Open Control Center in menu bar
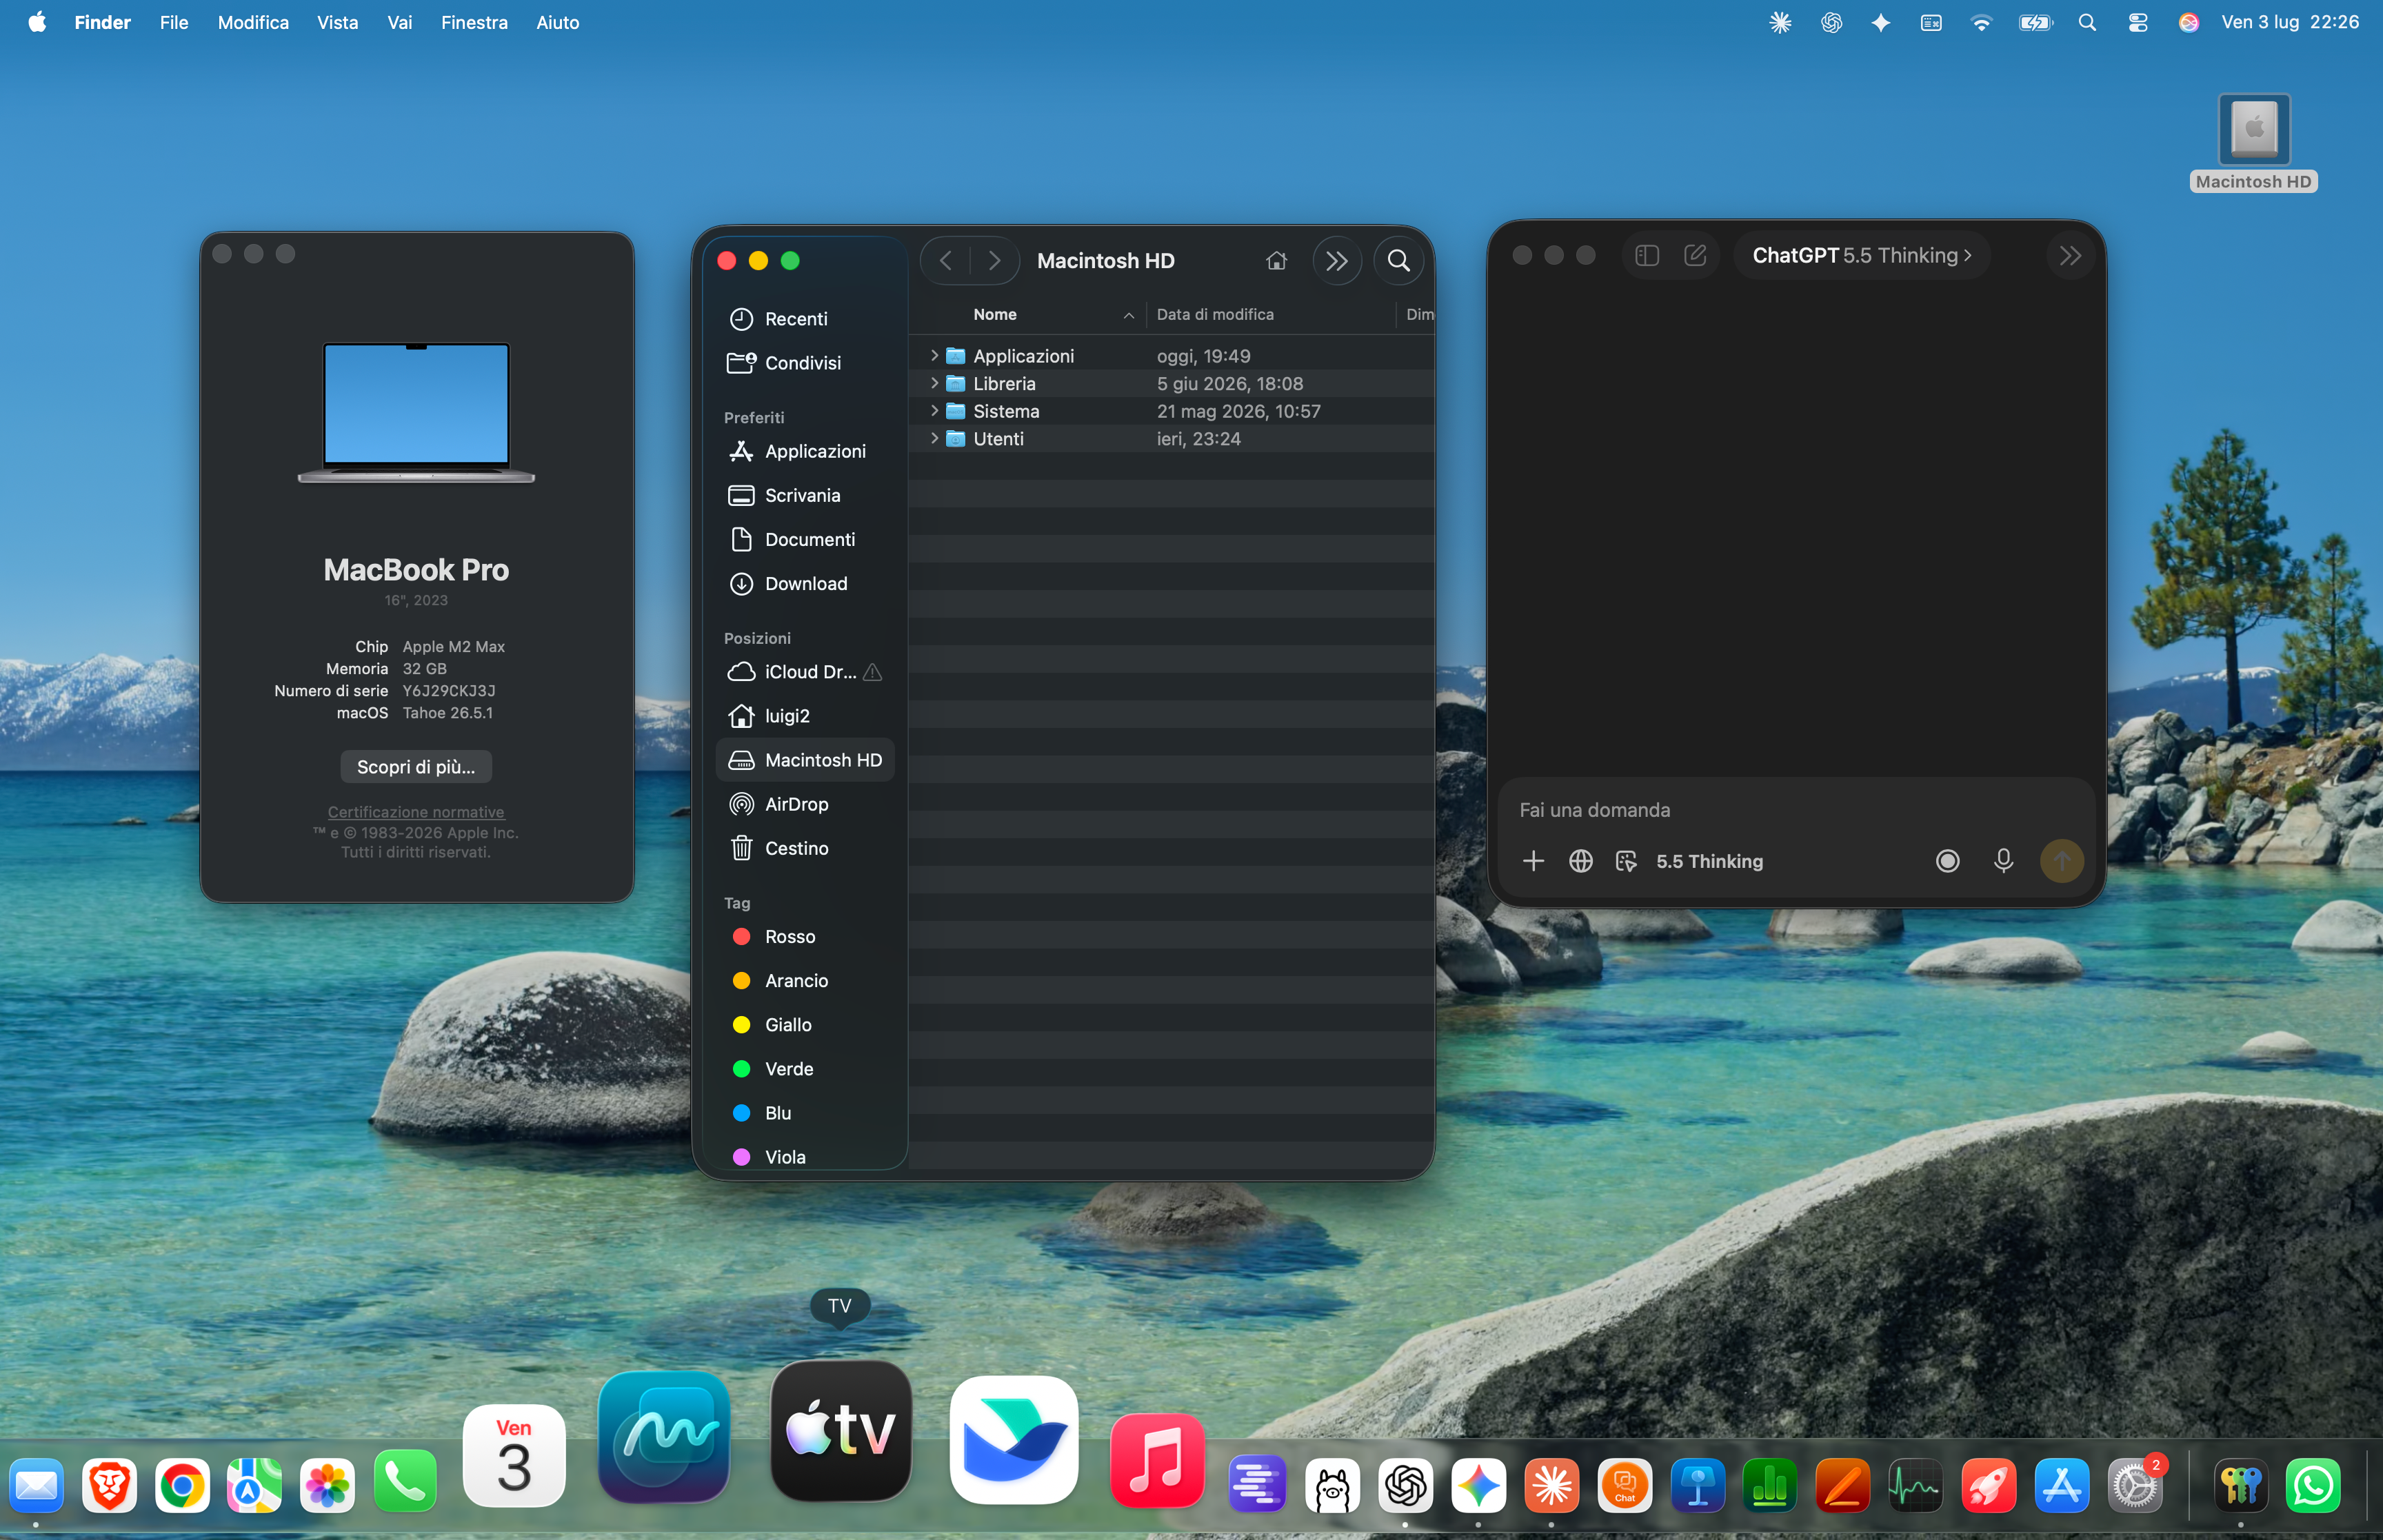 click(x=2137, y=22)
